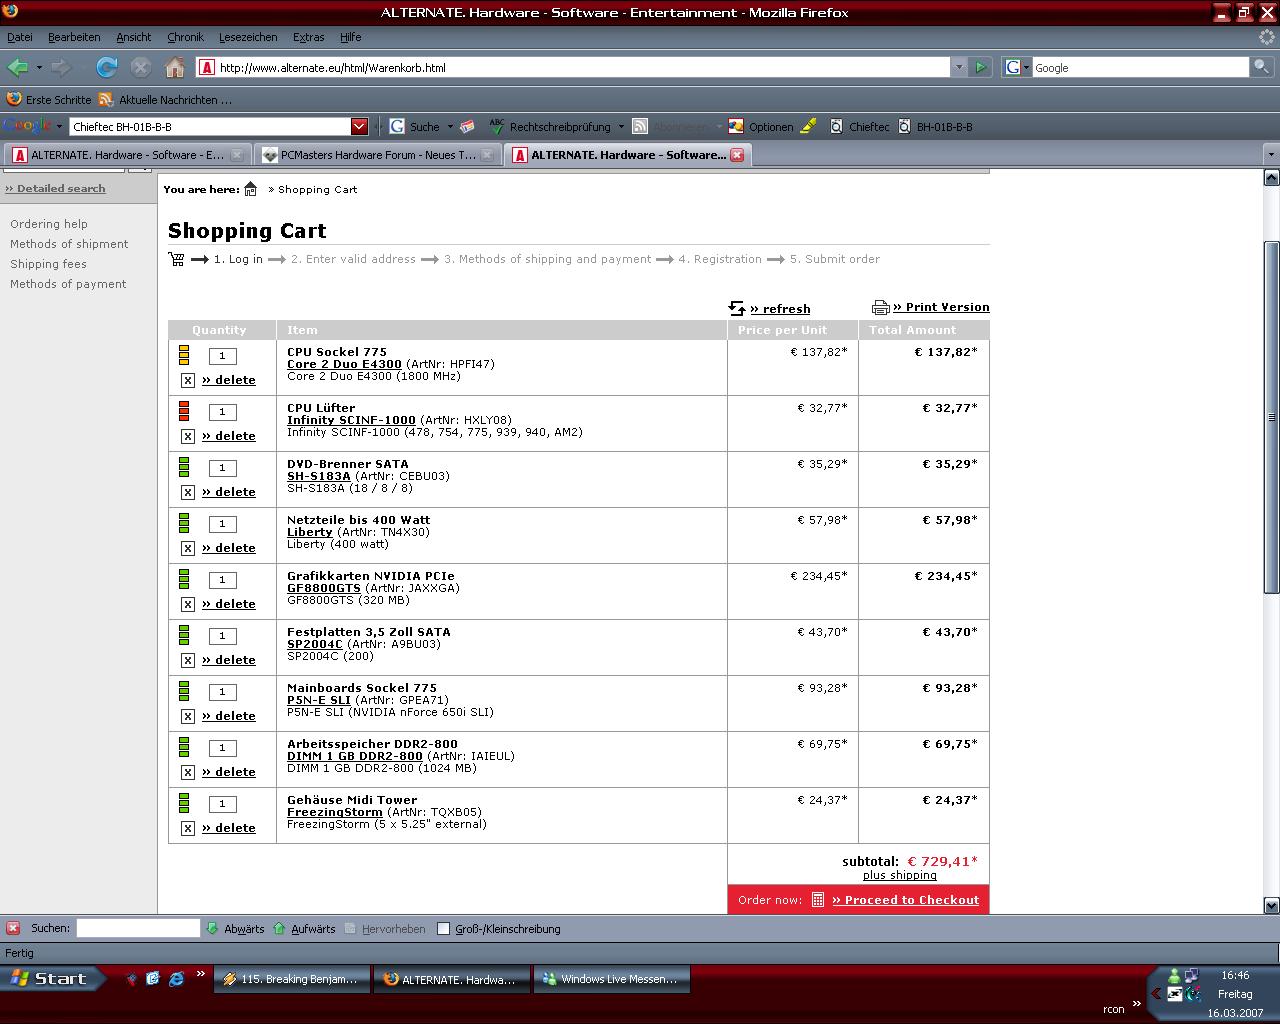Viewport: 1280px width, 1024px height.
Task: Click the home page icon in toolbar
Action: coord(175,67)
